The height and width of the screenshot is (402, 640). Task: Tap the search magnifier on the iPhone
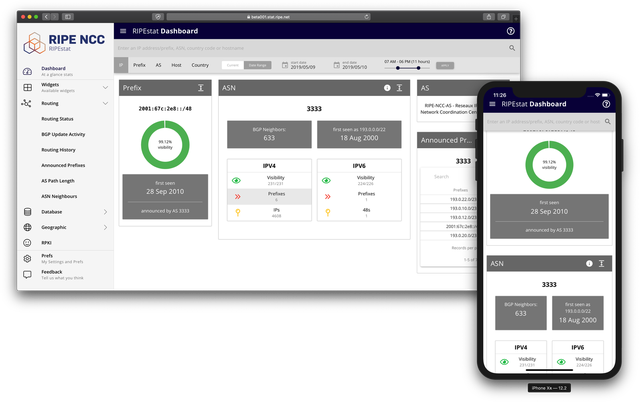[x=607, y=122]
